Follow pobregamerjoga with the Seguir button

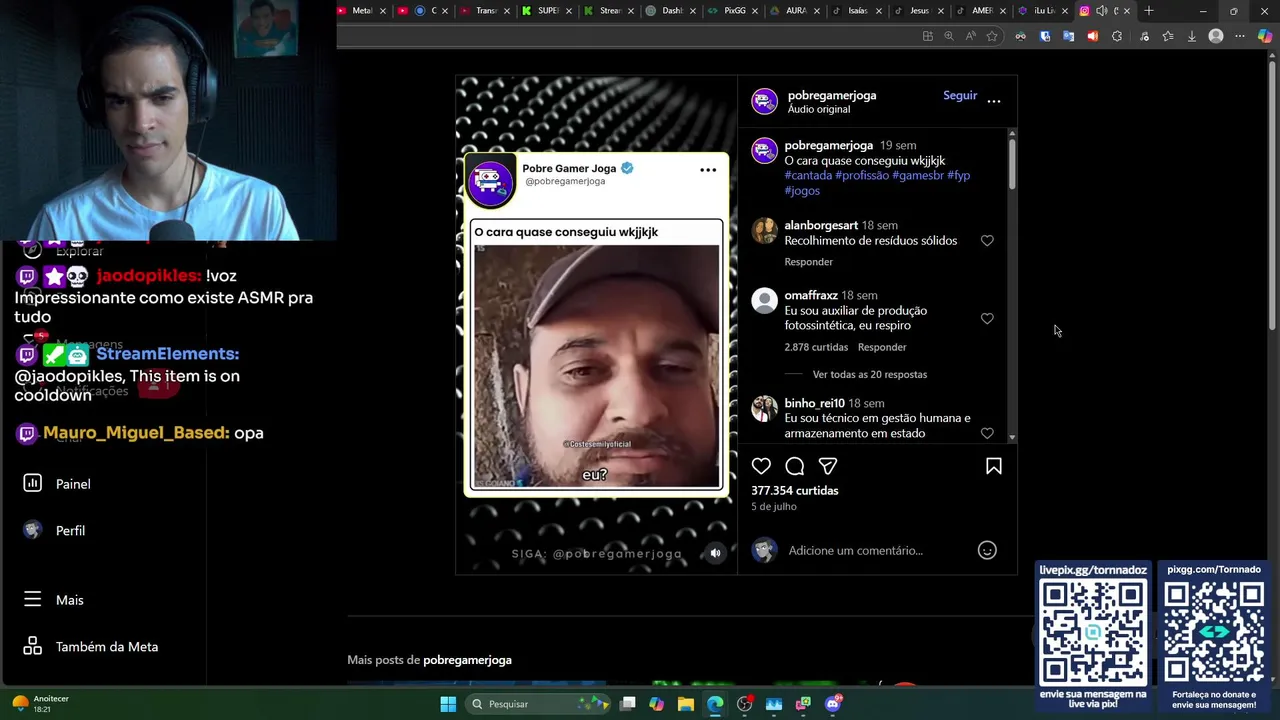[960, 95]
